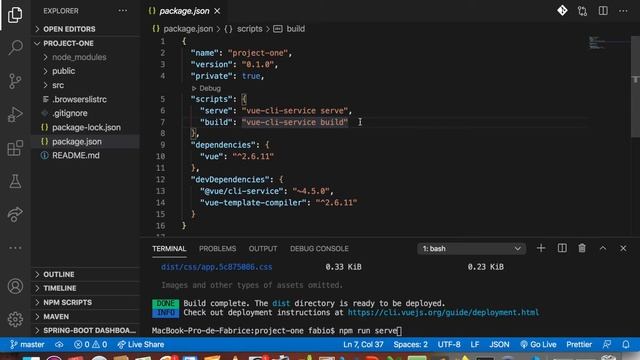640x360 pixels.
Task: Click build in the breadcrumb
Action: click(x=295, y=29)
